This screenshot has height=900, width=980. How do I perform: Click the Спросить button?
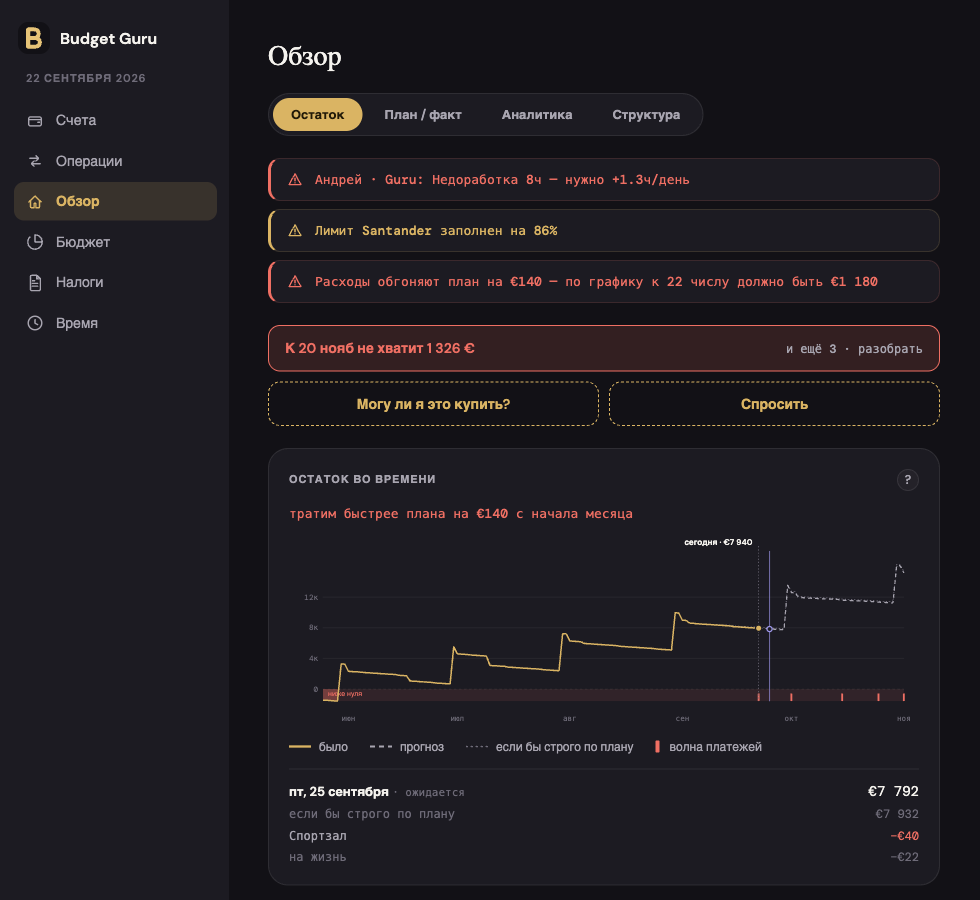(x=774, y=404)
